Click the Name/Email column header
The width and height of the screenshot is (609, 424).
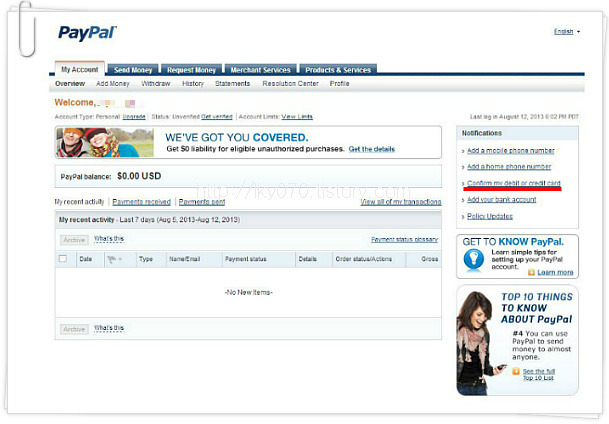point(184,259)
